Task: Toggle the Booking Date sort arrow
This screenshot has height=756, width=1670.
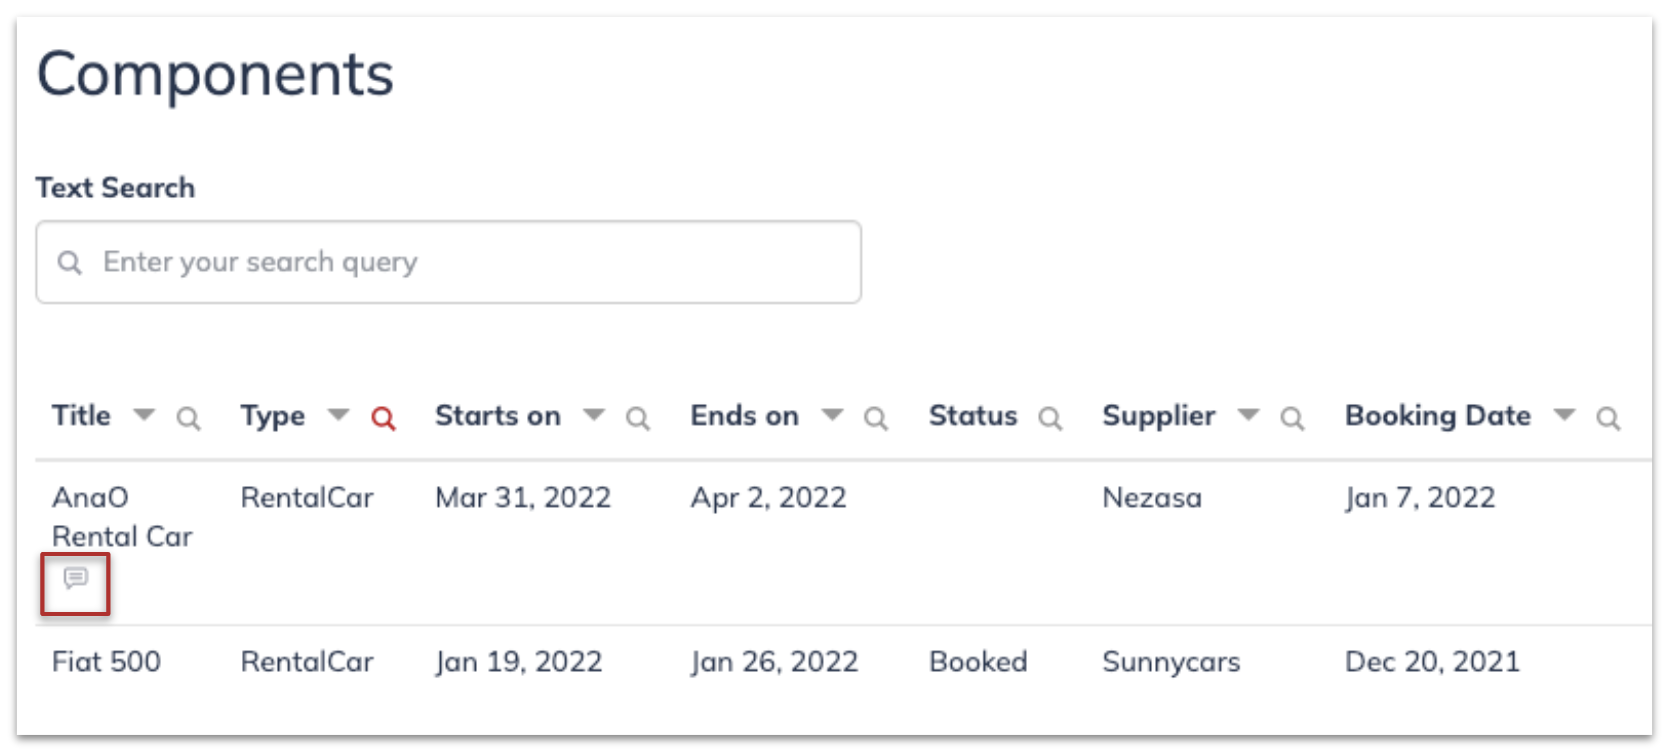Action: tap(1564, 414)
